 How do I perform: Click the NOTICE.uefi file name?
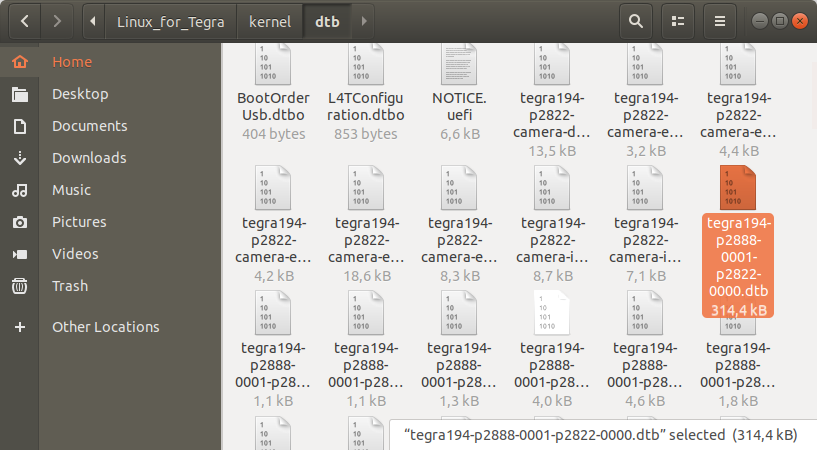tap(459, 106)
